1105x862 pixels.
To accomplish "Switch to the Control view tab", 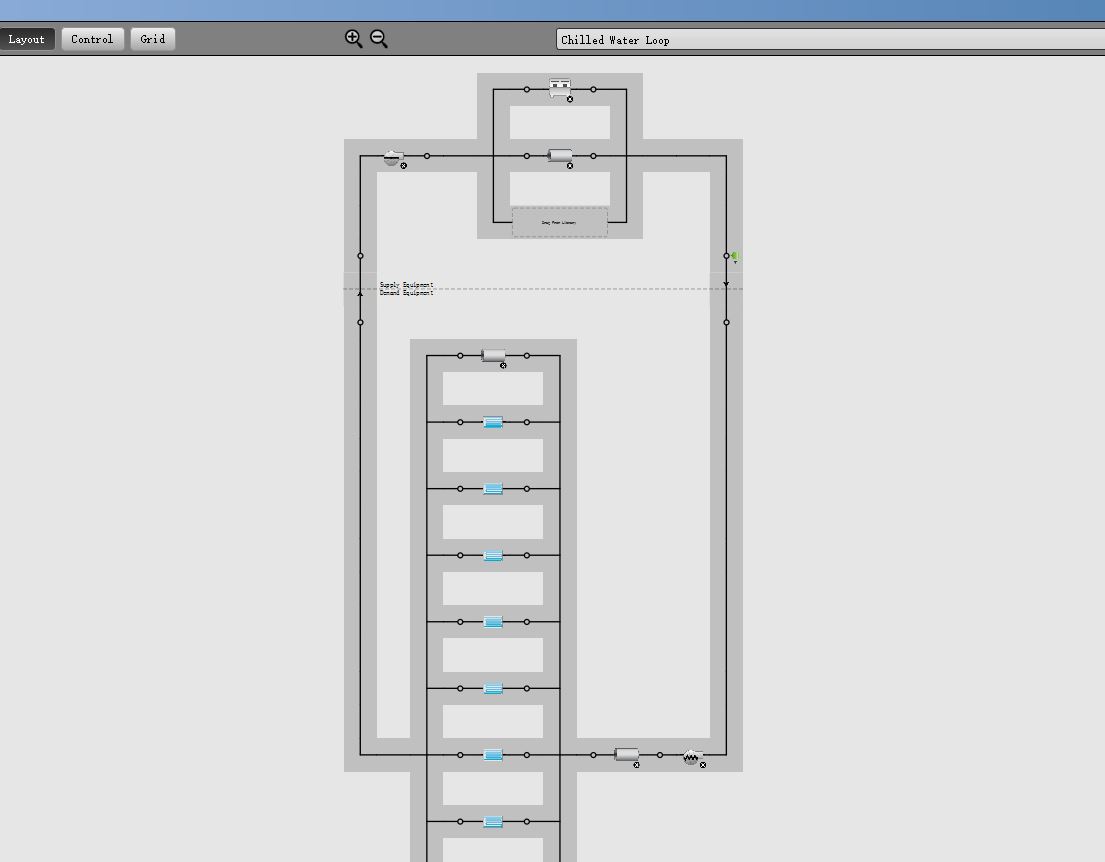I will [x=92, y=39].
